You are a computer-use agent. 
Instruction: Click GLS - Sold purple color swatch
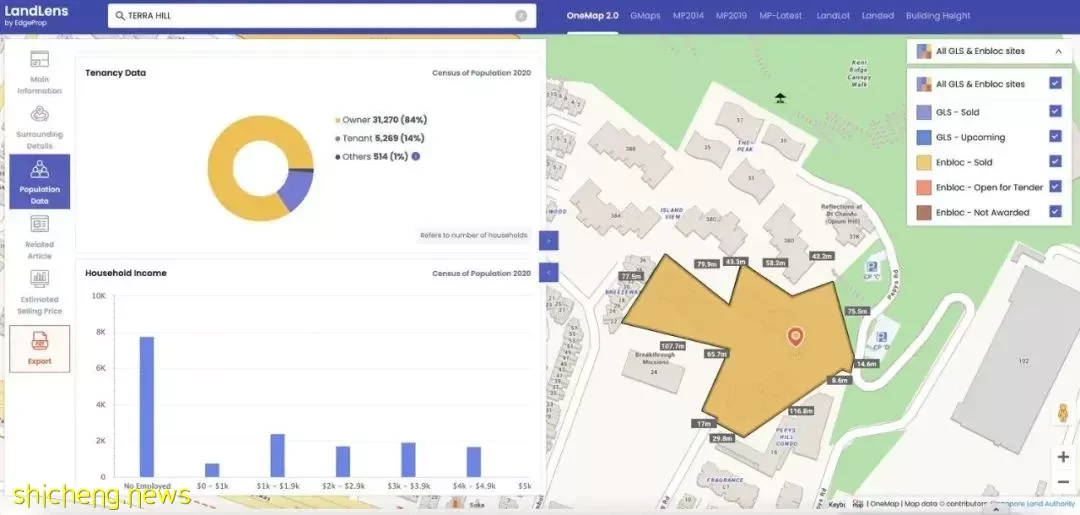pyautogui.click(x=924, y=112)
